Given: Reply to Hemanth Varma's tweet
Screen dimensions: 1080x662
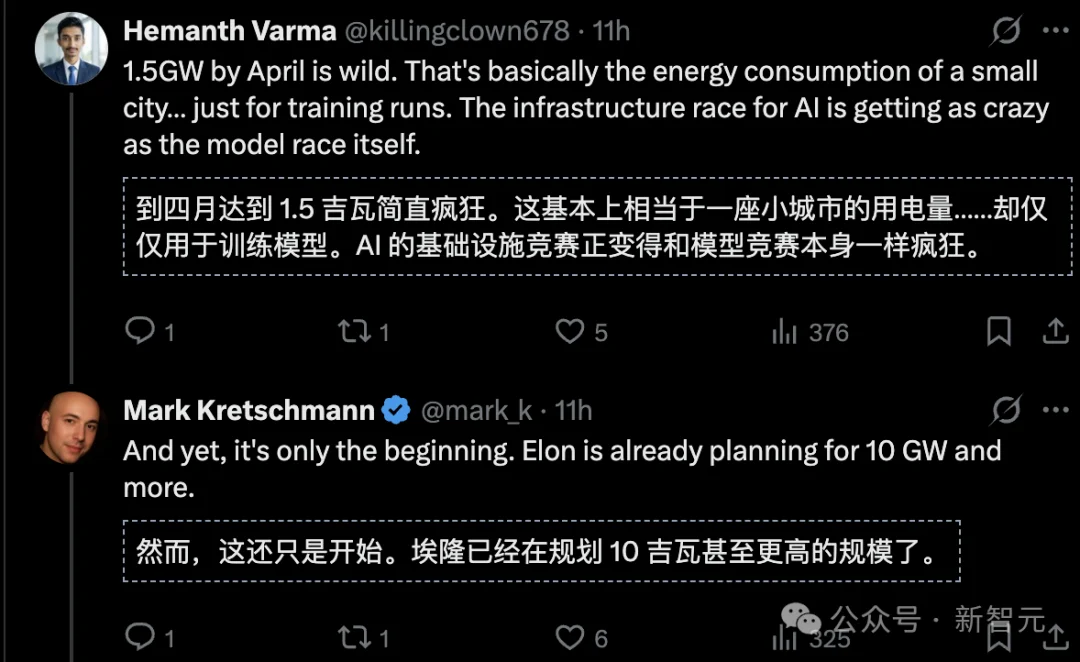Looking at the screenshot, I should pos(138,332).
